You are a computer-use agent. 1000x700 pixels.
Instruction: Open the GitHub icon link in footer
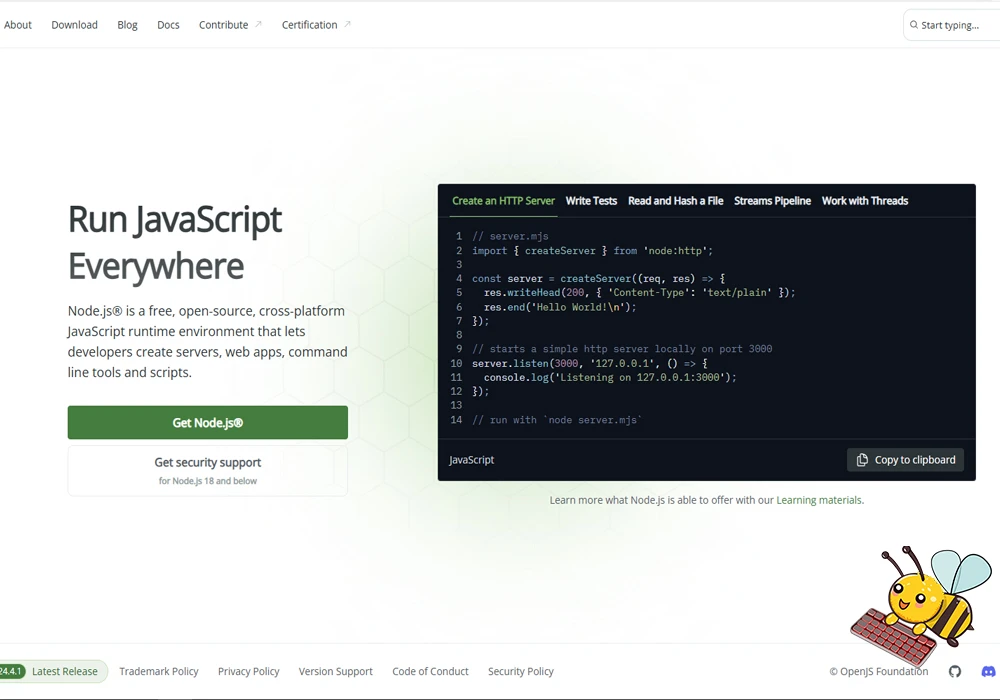coord(954,671)
